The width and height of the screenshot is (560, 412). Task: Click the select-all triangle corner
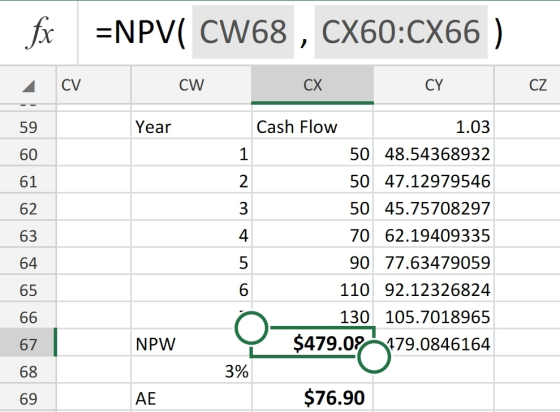click(x=28, y=86)
